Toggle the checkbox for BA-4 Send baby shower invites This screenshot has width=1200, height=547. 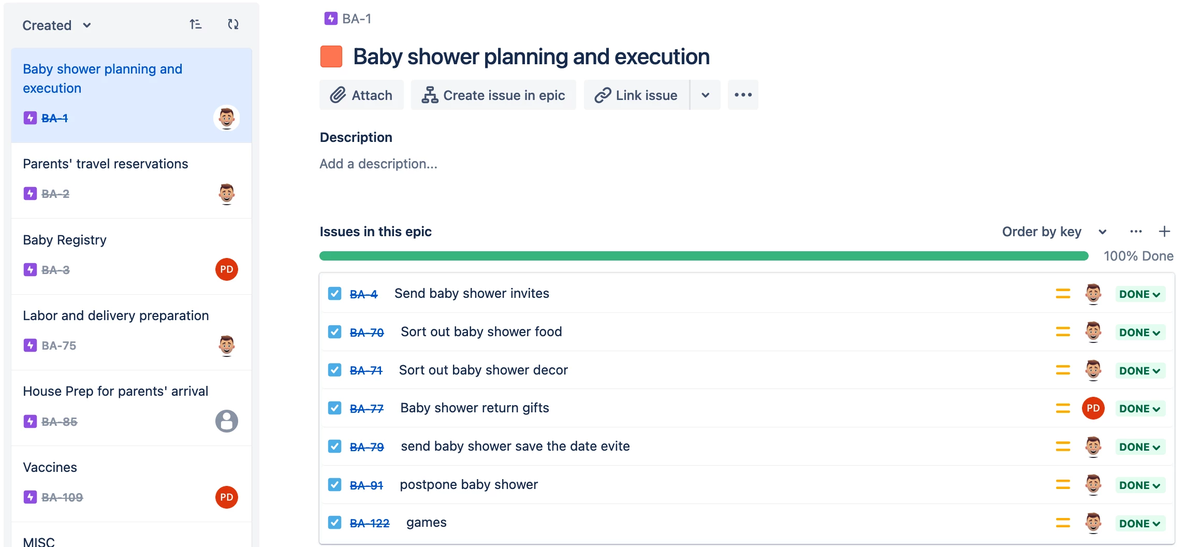coord(335,294)
